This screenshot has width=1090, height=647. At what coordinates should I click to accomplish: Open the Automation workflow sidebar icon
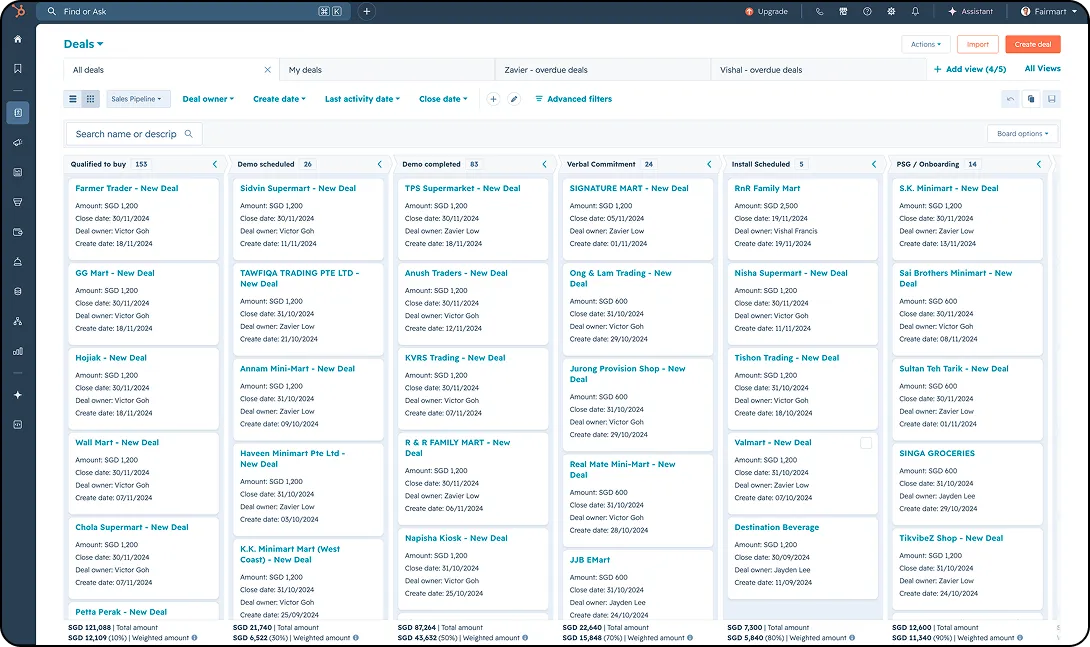[18, 321]
